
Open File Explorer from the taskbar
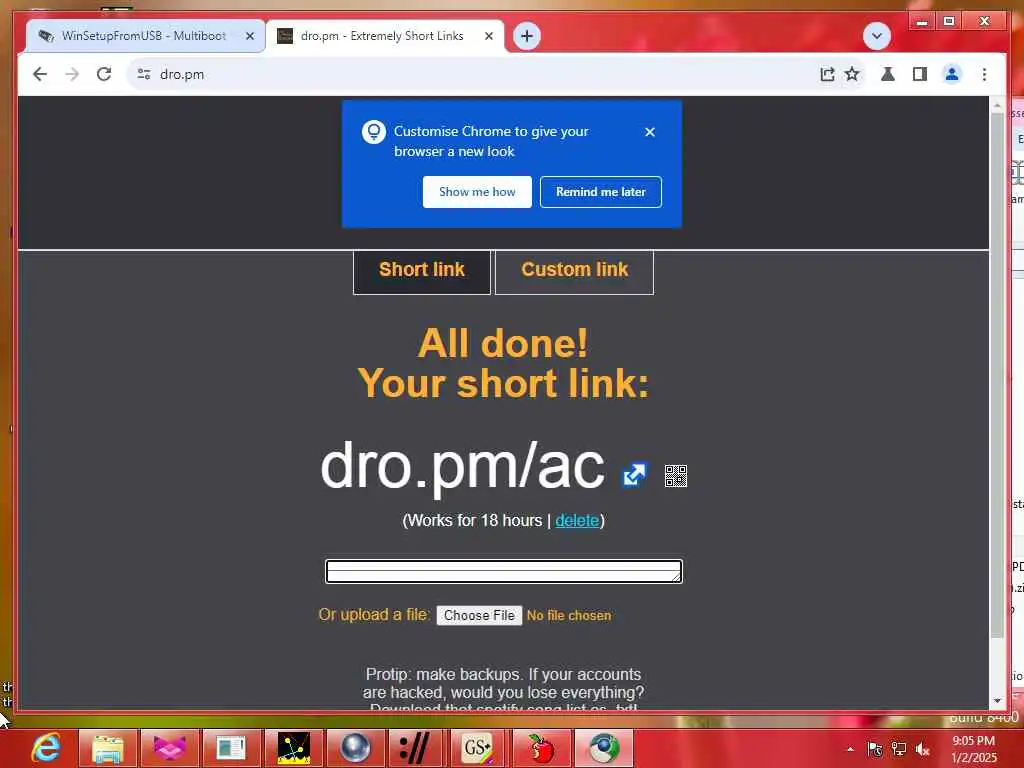[x=108, y=748]
